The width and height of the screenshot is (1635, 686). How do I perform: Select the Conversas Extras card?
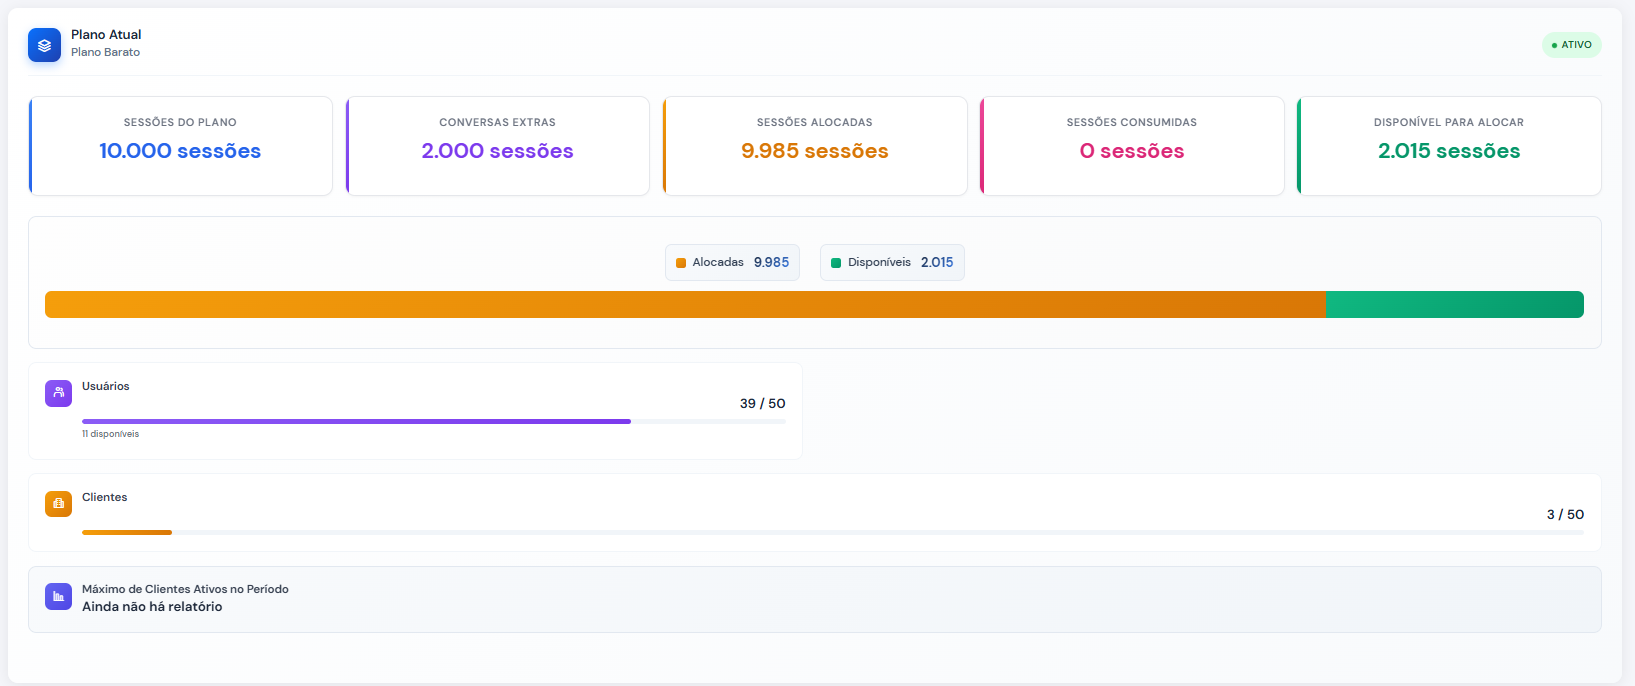pos(498,146)
